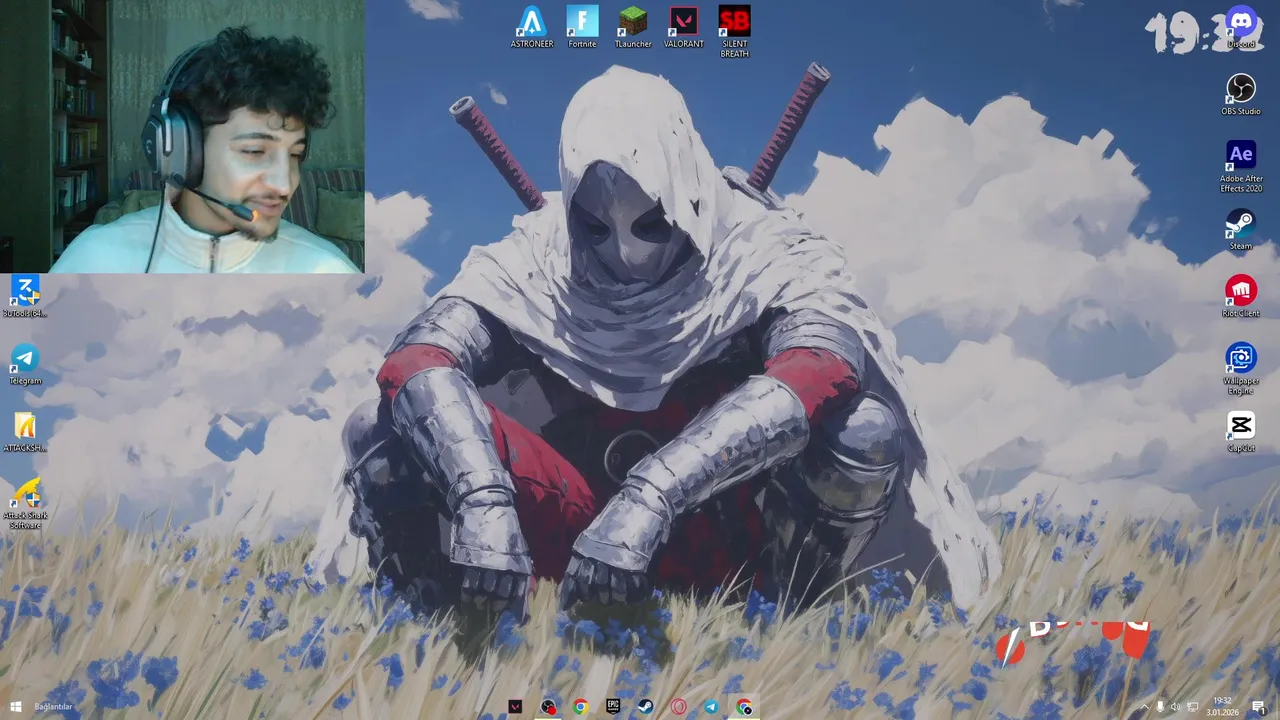Image resolution: width=1280 pixels, height=720 pixels.
Task: Open the CapCut desktop shortcut
Action: tap(1241, 431)
